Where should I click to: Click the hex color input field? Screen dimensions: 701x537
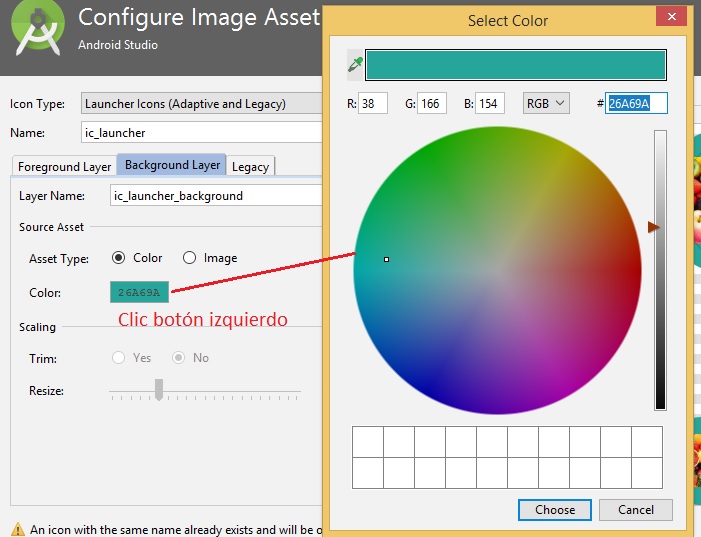pos(635,104)
